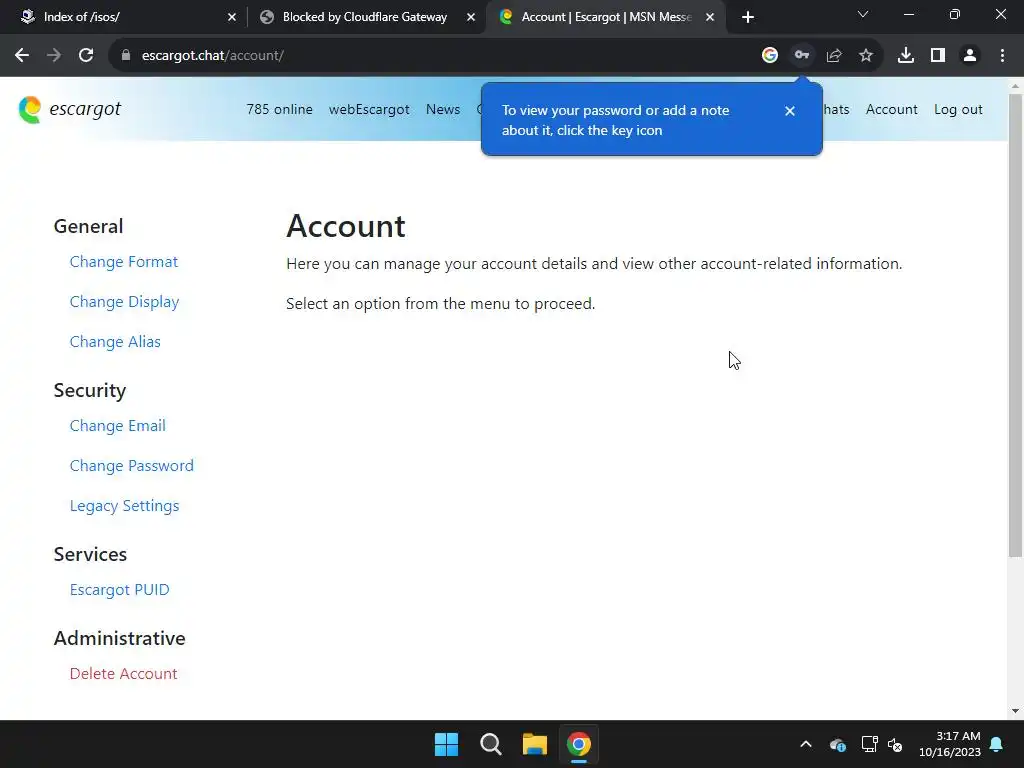The image size is (1024, 768).
Task: Open Windows taskbar Search
Action: pyautogui.click(x=490, y=744)
